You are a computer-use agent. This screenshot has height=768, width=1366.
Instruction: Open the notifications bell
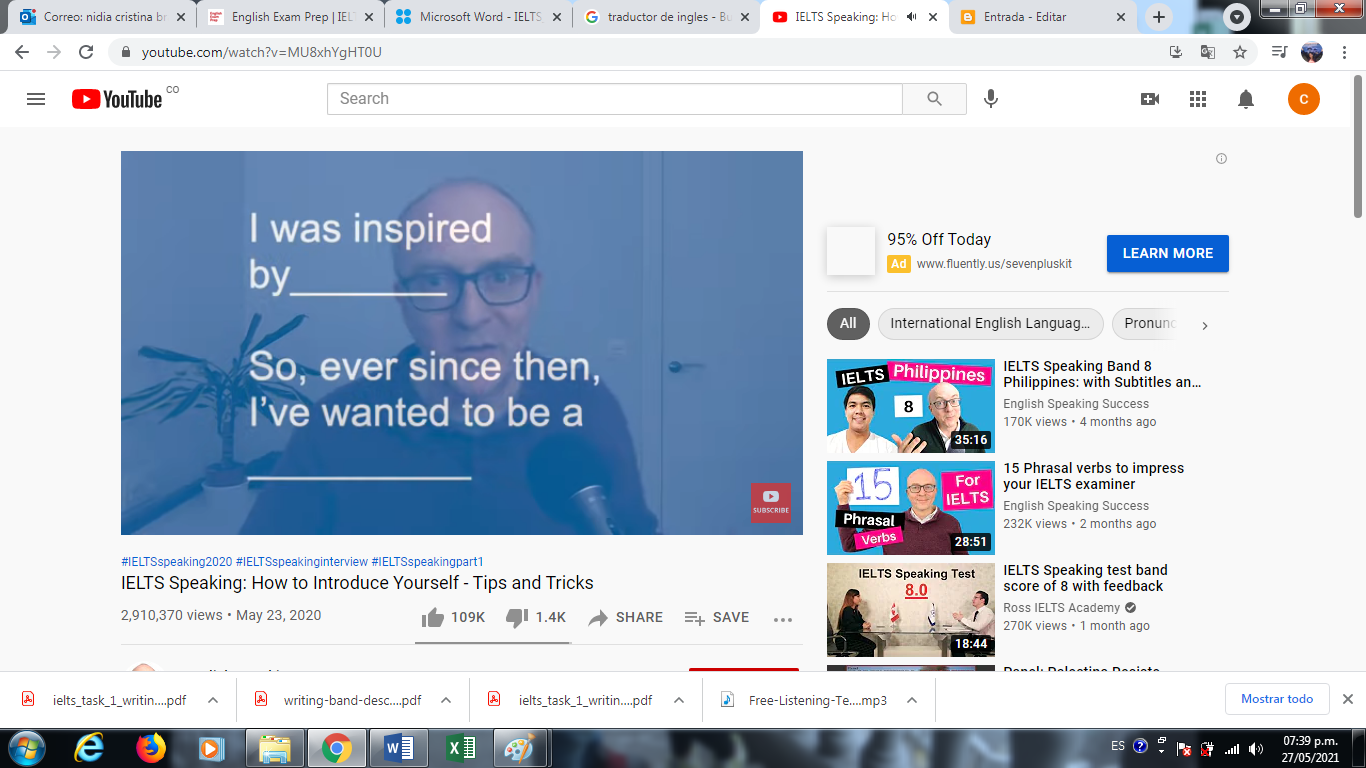[1246, 99]
